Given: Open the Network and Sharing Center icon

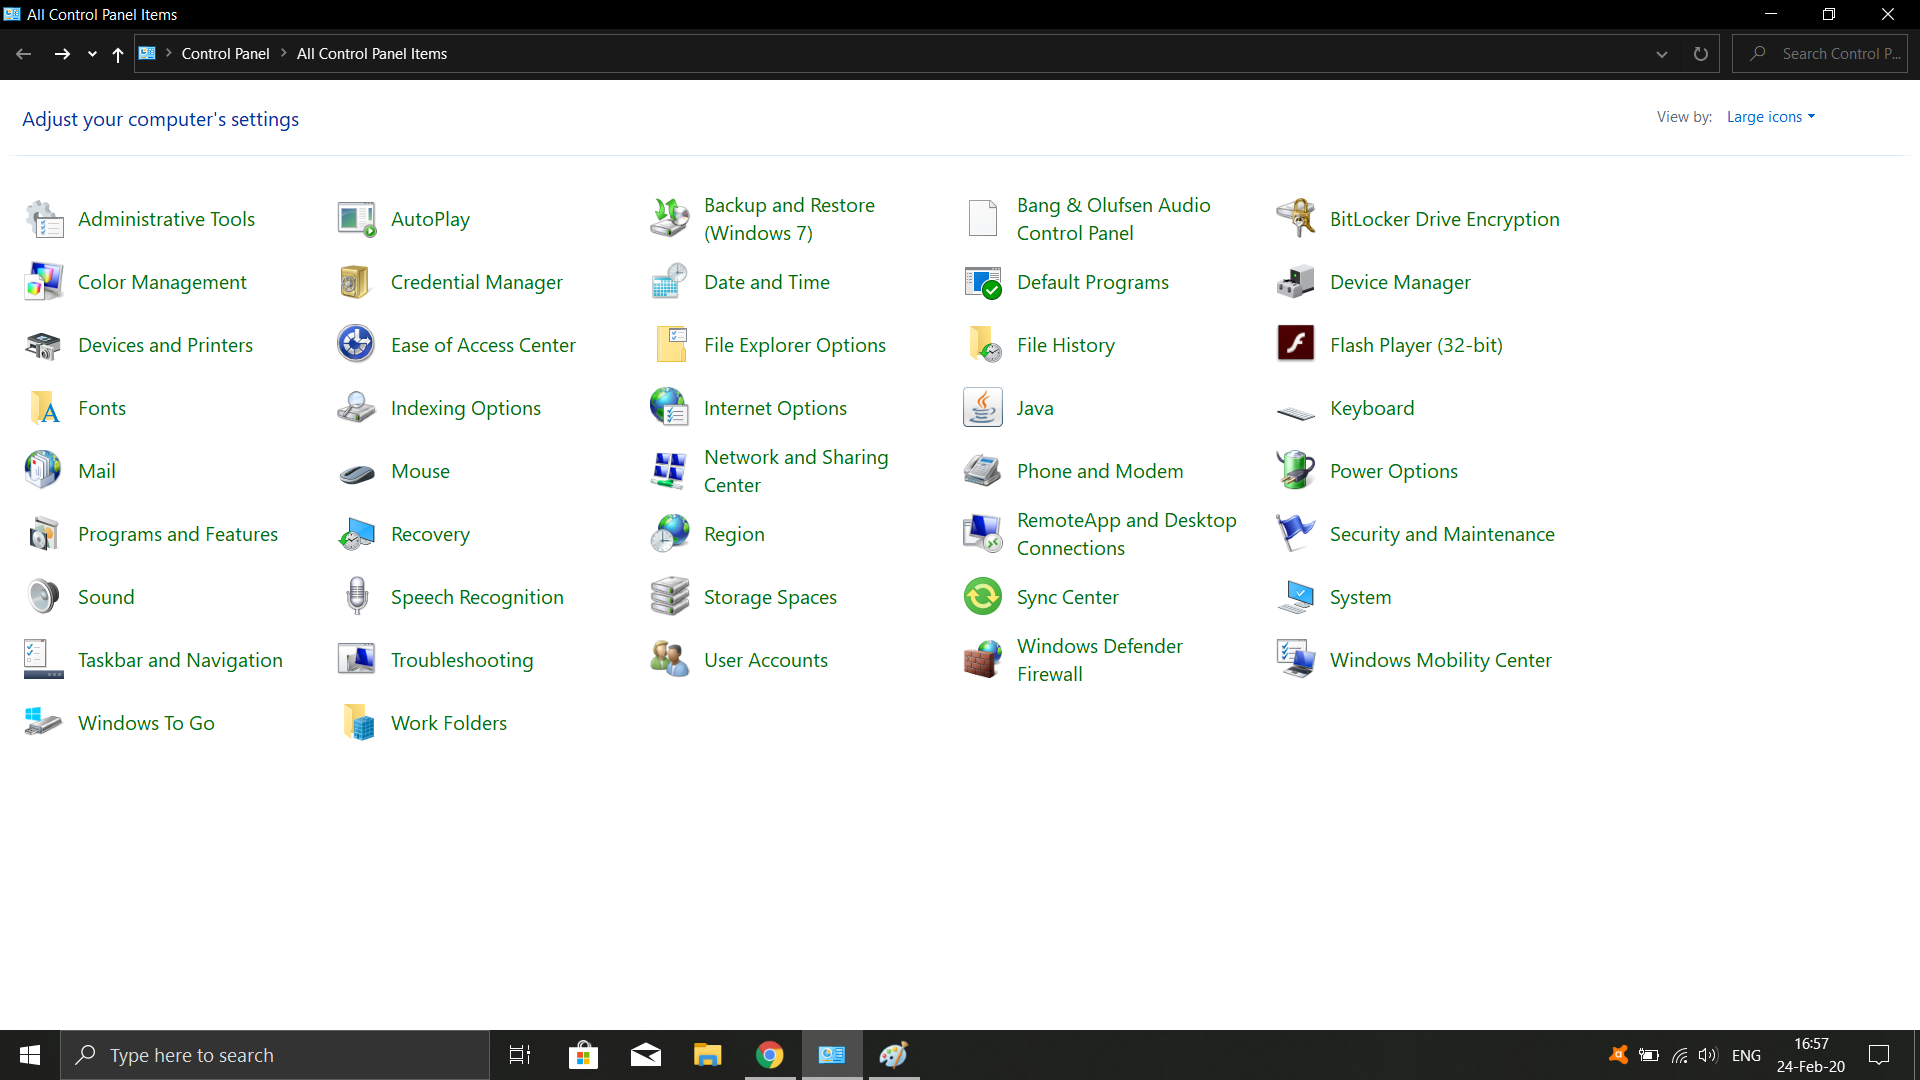Looking at the screenshot, I should coord(670,471).
